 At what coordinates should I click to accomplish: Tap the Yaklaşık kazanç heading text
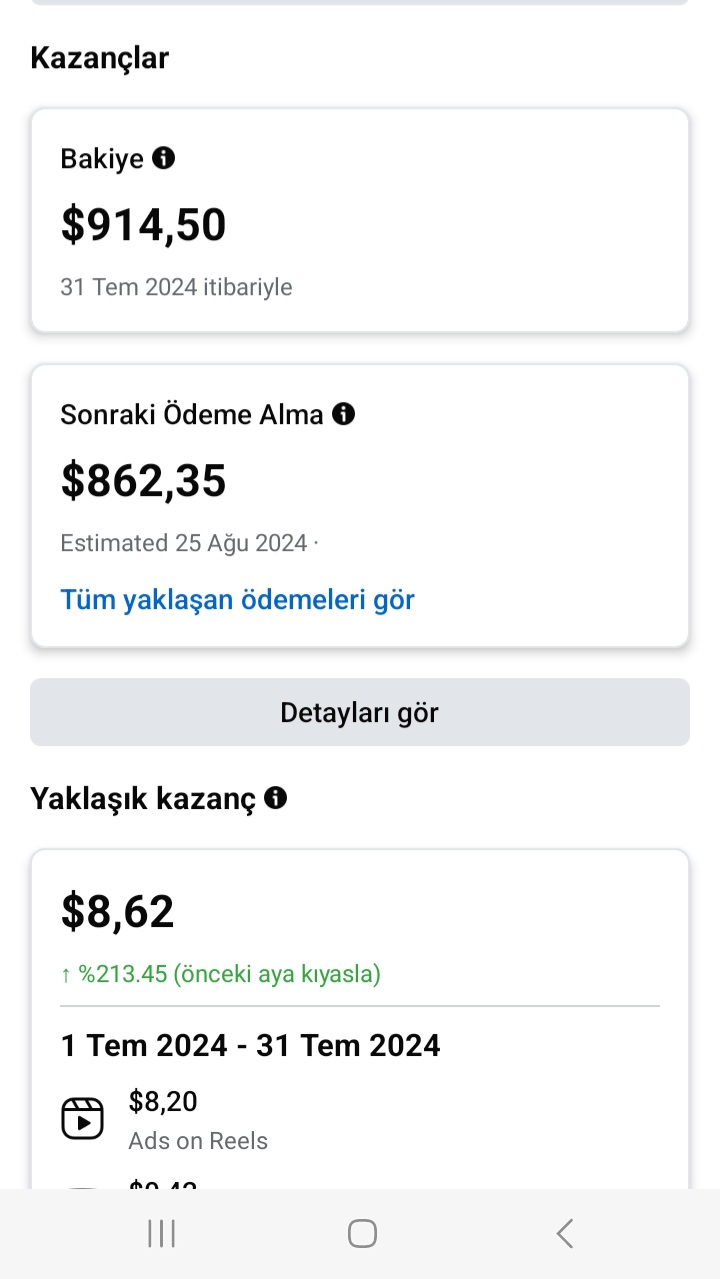[x=143, y=799]
